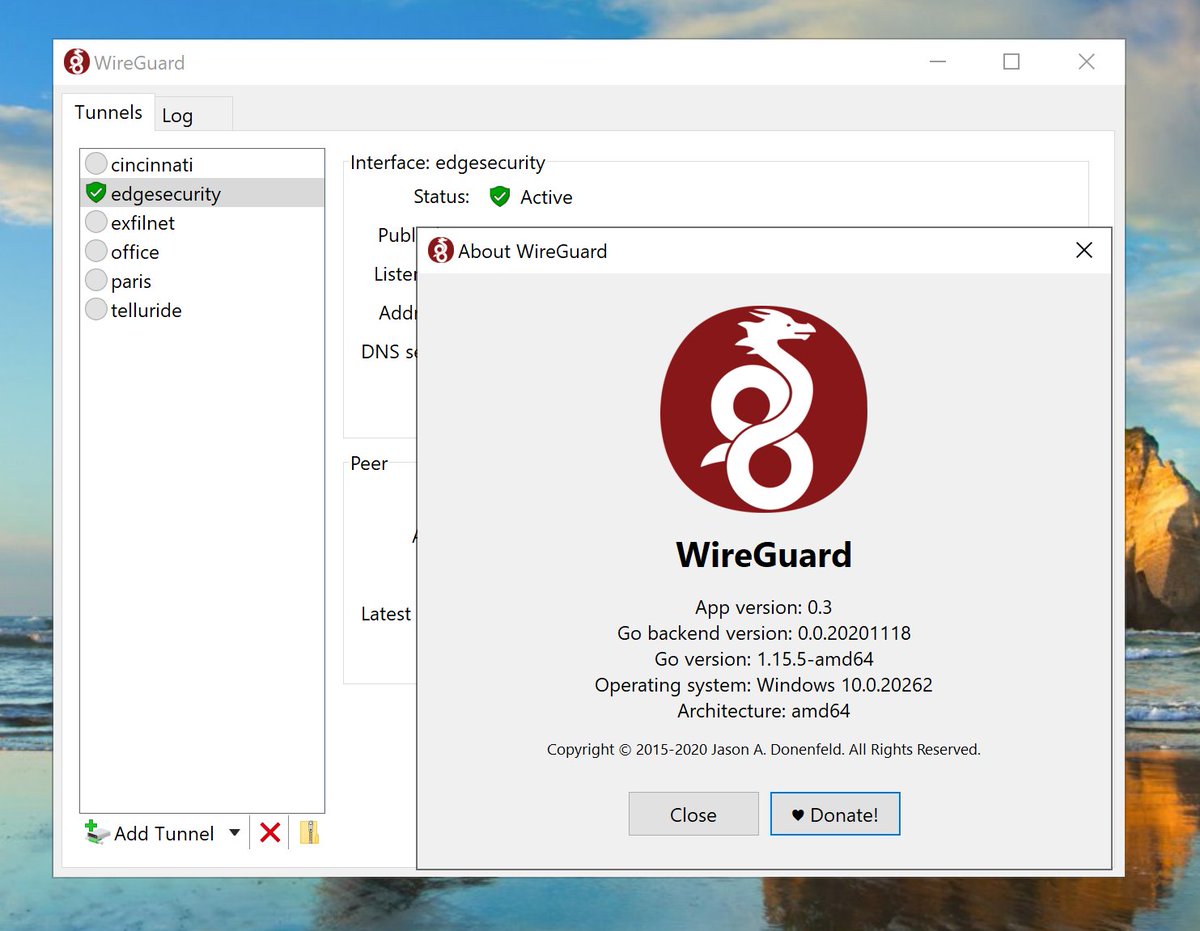Click the copyright Jason A. Donenfeld text
Image resolution: width=1200 pixels, height=931 pixels.
764,749
